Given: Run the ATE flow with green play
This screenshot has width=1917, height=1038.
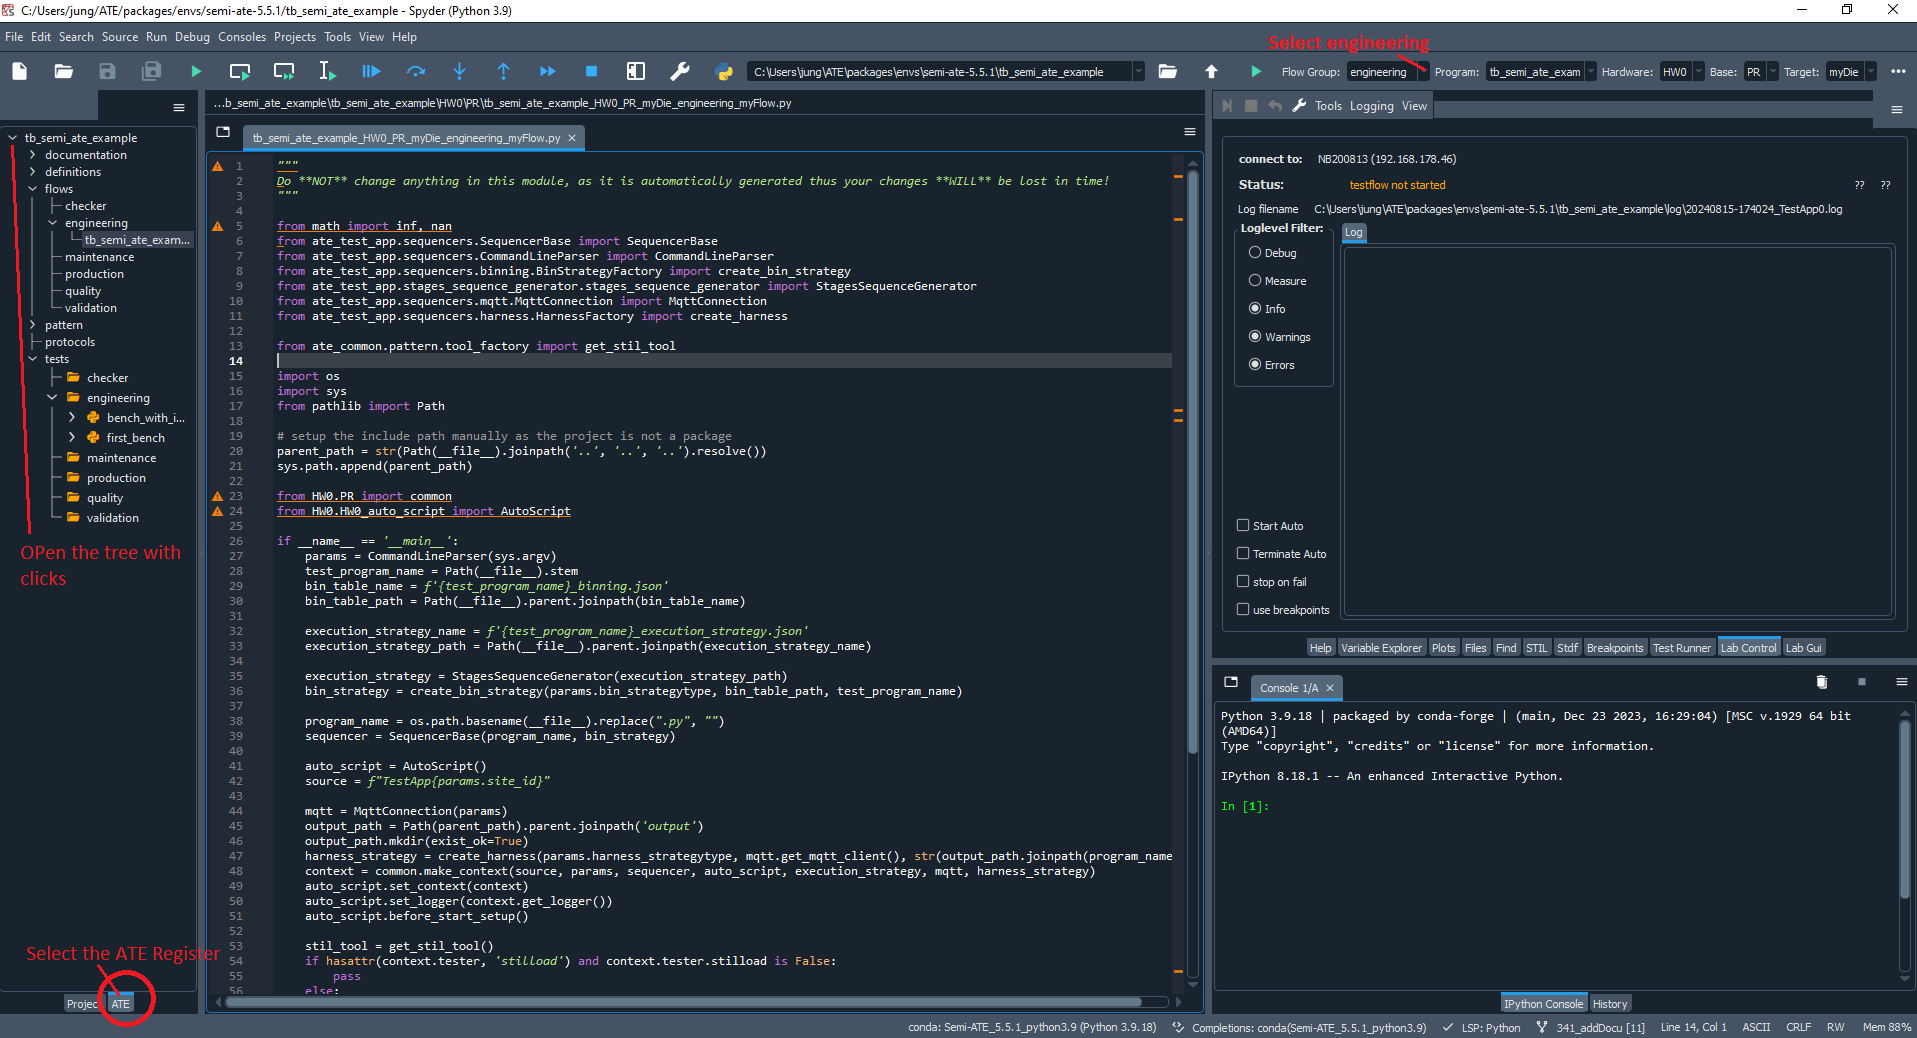Looking at the screenshot, I should pyautogui.click(x=1256, y=71).
